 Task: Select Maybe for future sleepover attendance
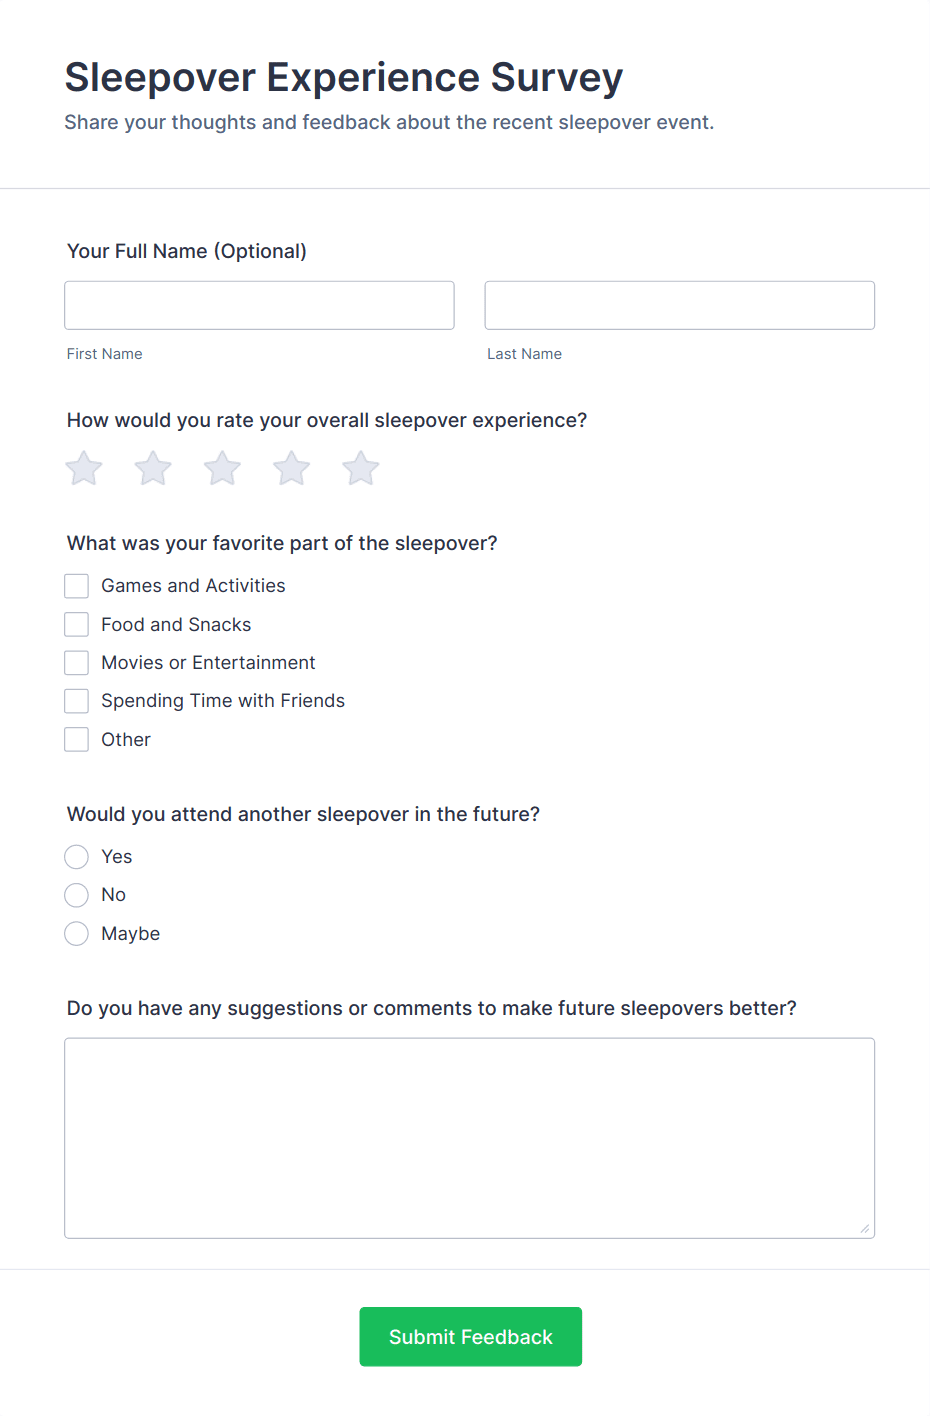click(76, 933)
